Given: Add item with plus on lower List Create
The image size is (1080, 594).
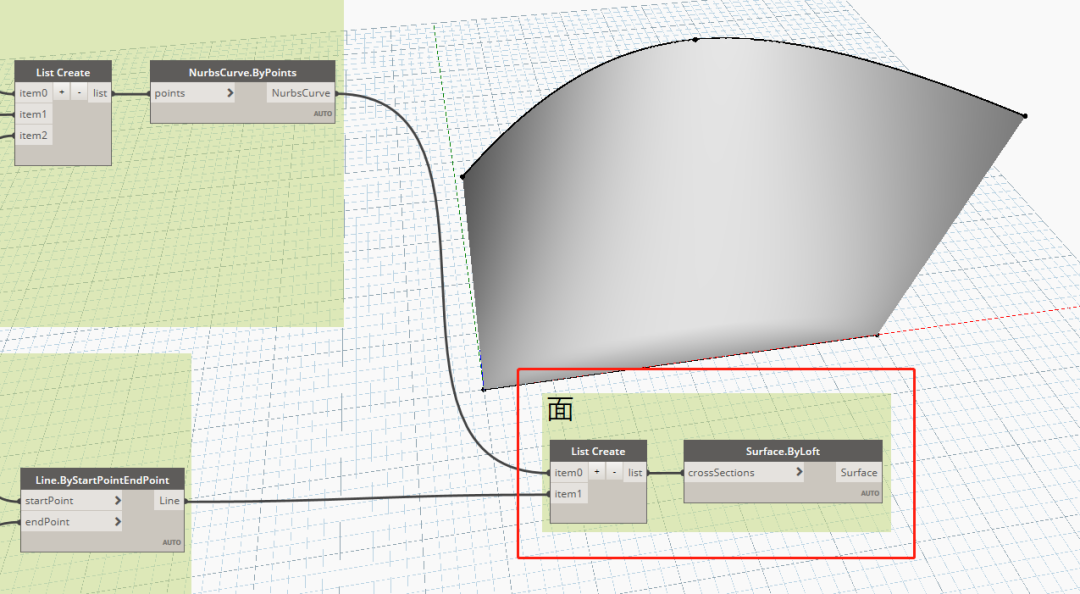Looking at the screenshot, I should pos(597,472).
